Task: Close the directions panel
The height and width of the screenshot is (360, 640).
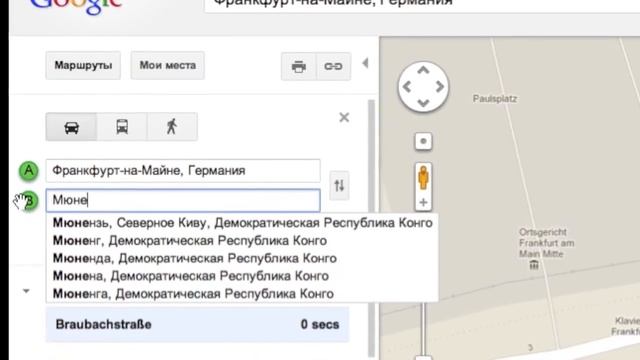Action: point(344,118)
